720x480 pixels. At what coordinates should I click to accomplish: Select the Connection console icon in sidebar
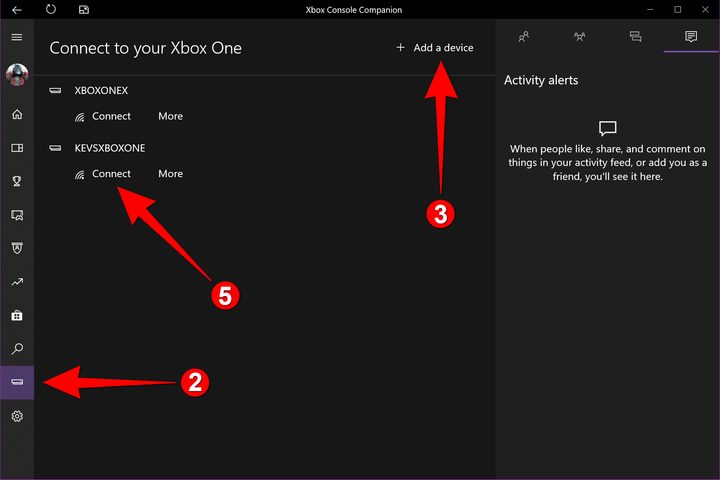point(17,382)
